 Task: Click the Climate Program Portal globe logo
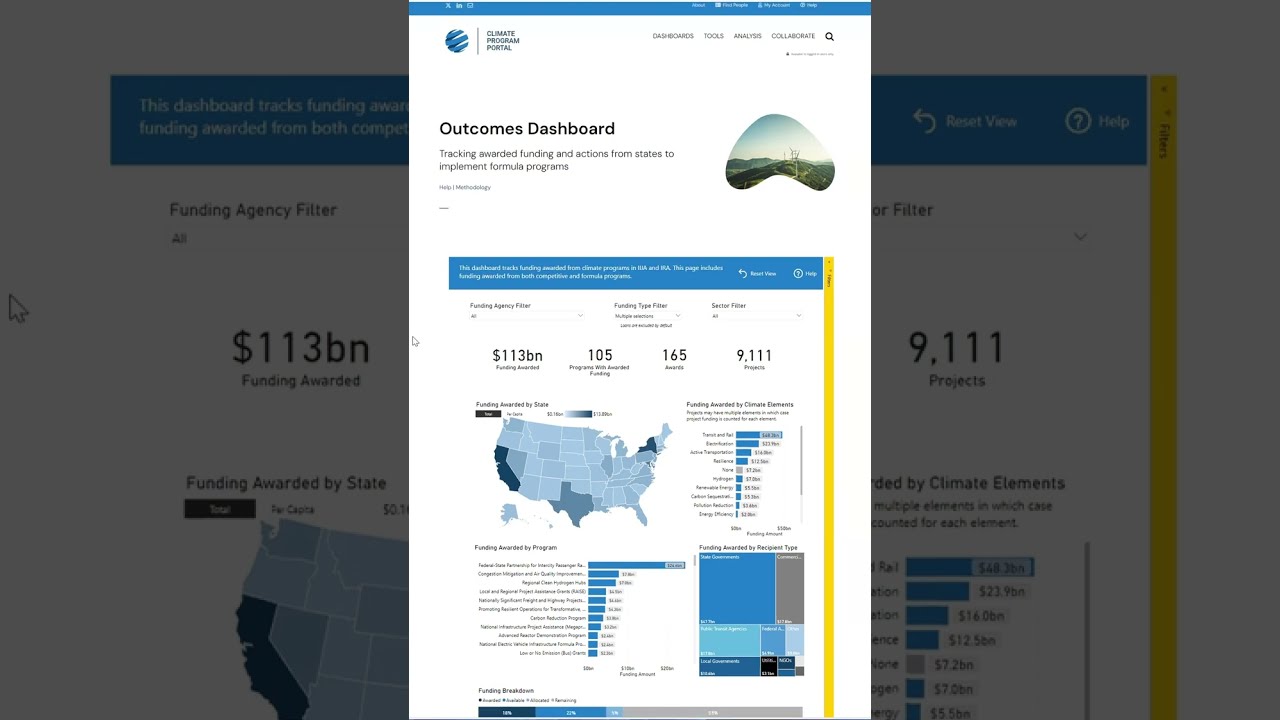point(457,41)
